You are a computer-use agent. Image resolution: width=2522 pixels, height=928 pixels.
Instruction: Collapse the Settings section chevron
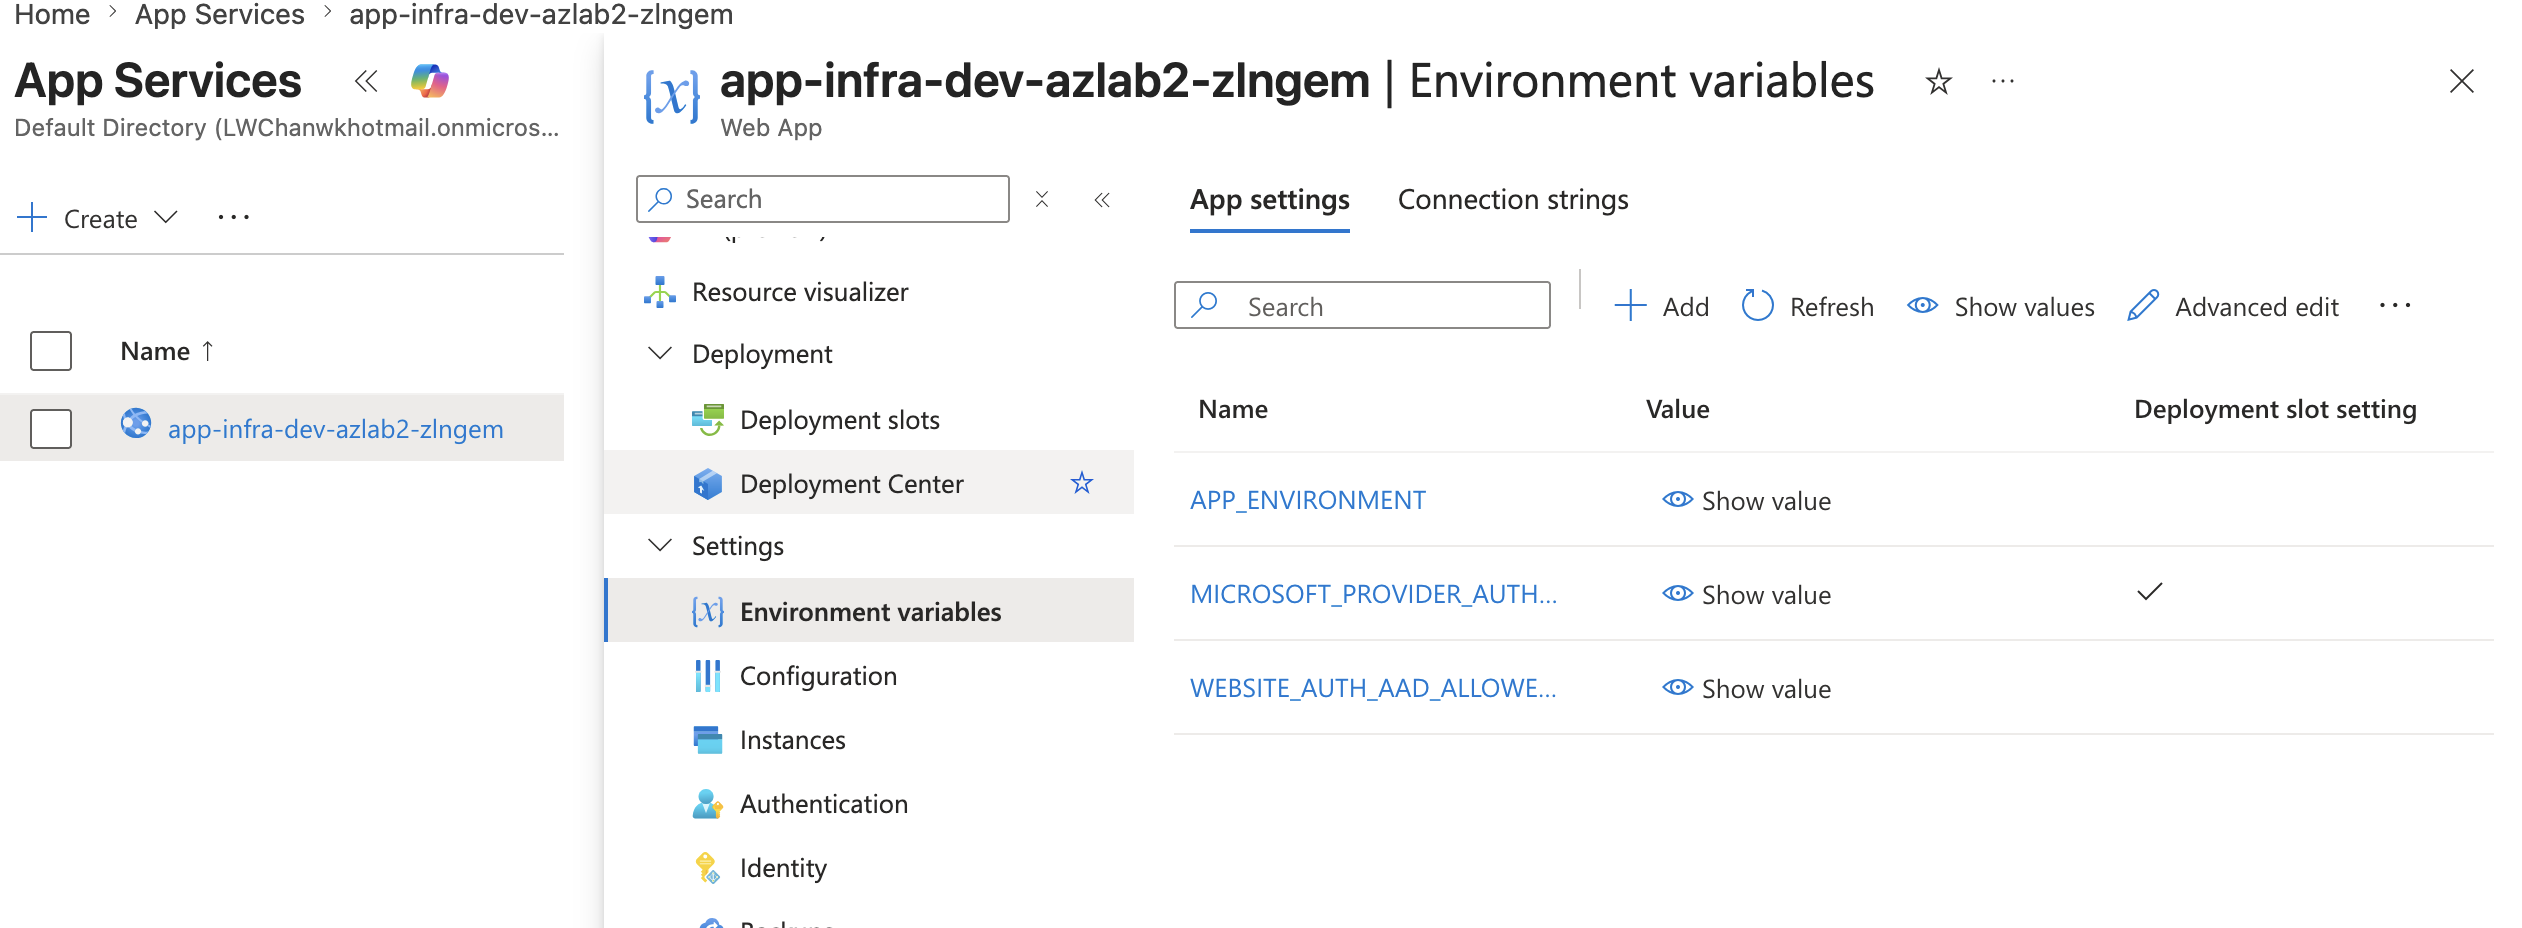click(x=660, y=546)
